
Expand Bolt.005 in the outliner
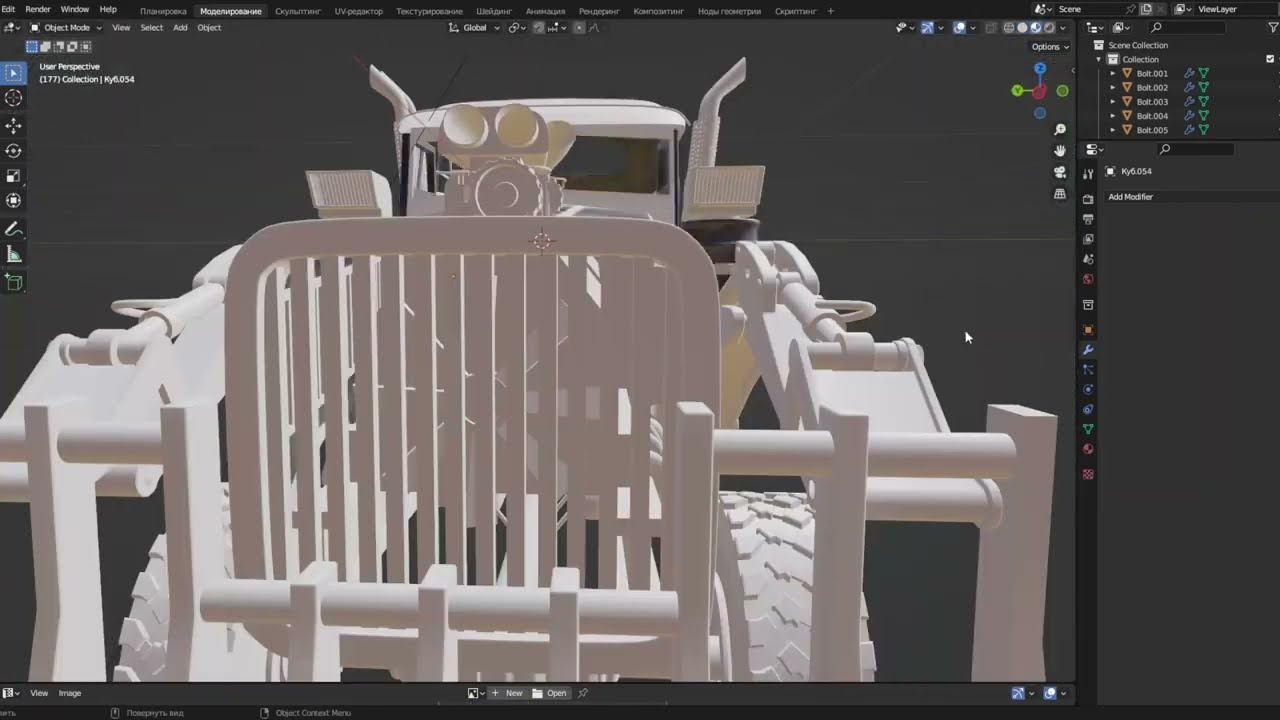[x=1113, y=130]
